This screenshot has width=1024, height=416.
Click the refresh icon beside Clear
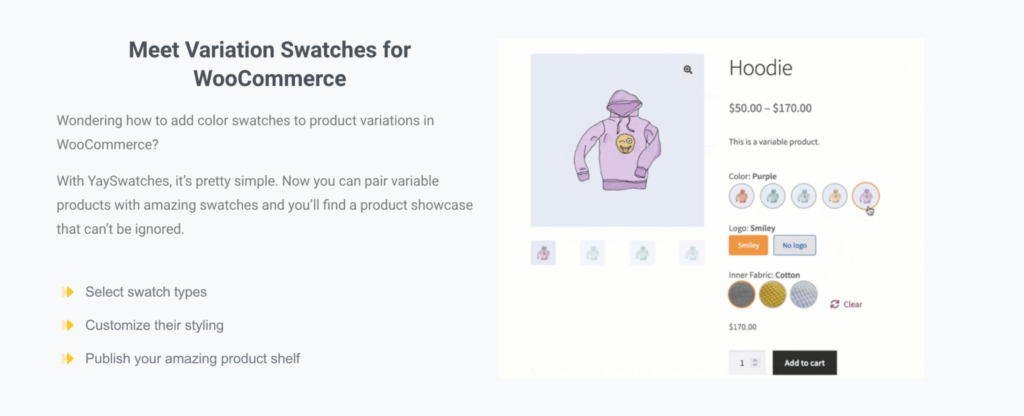tap(835, 304)
